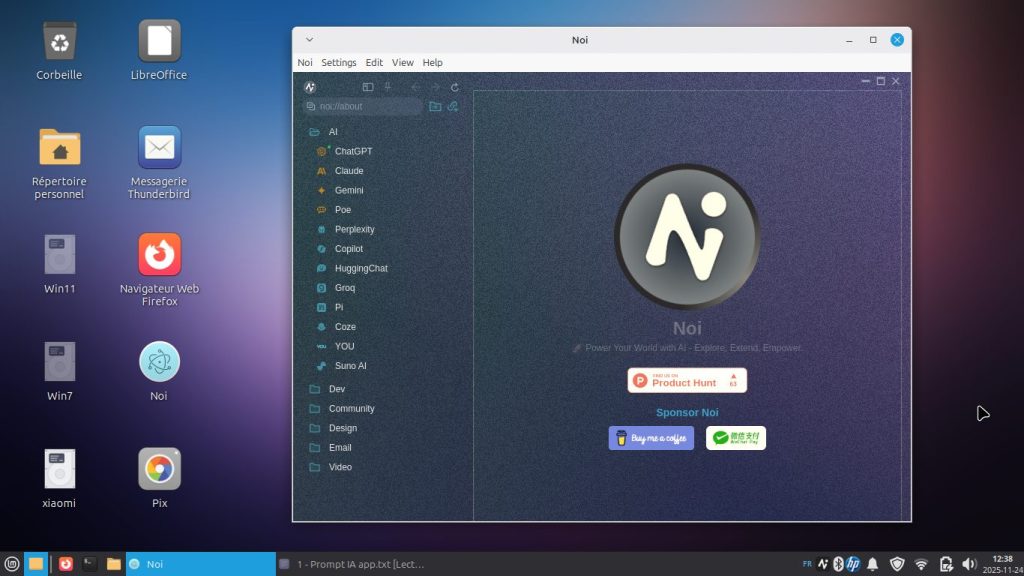This screenshot has height=576, width=1024.
Task: Open the Pix desktop icon
Action: point(159,469)
